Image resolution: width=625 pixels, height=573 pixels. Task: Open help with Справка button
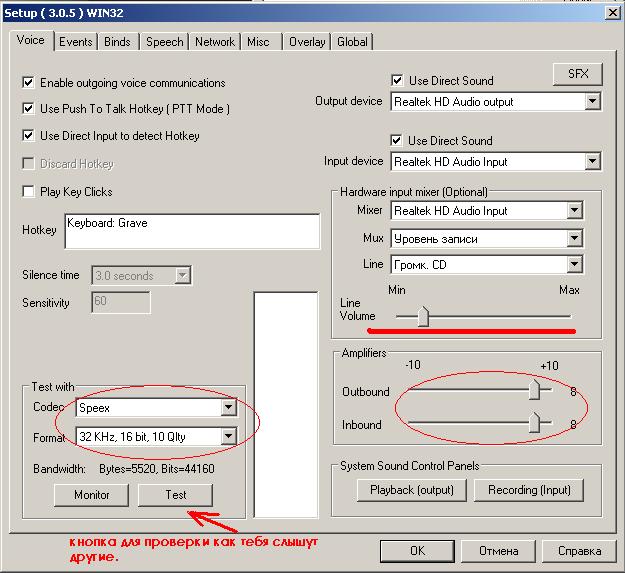pos(580,551)
